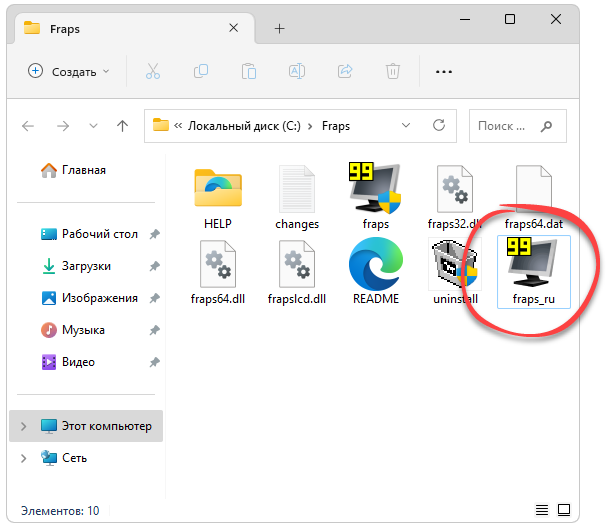Select Этот компьютер in the sidebar
610x528 pixels.
[86, 426]
